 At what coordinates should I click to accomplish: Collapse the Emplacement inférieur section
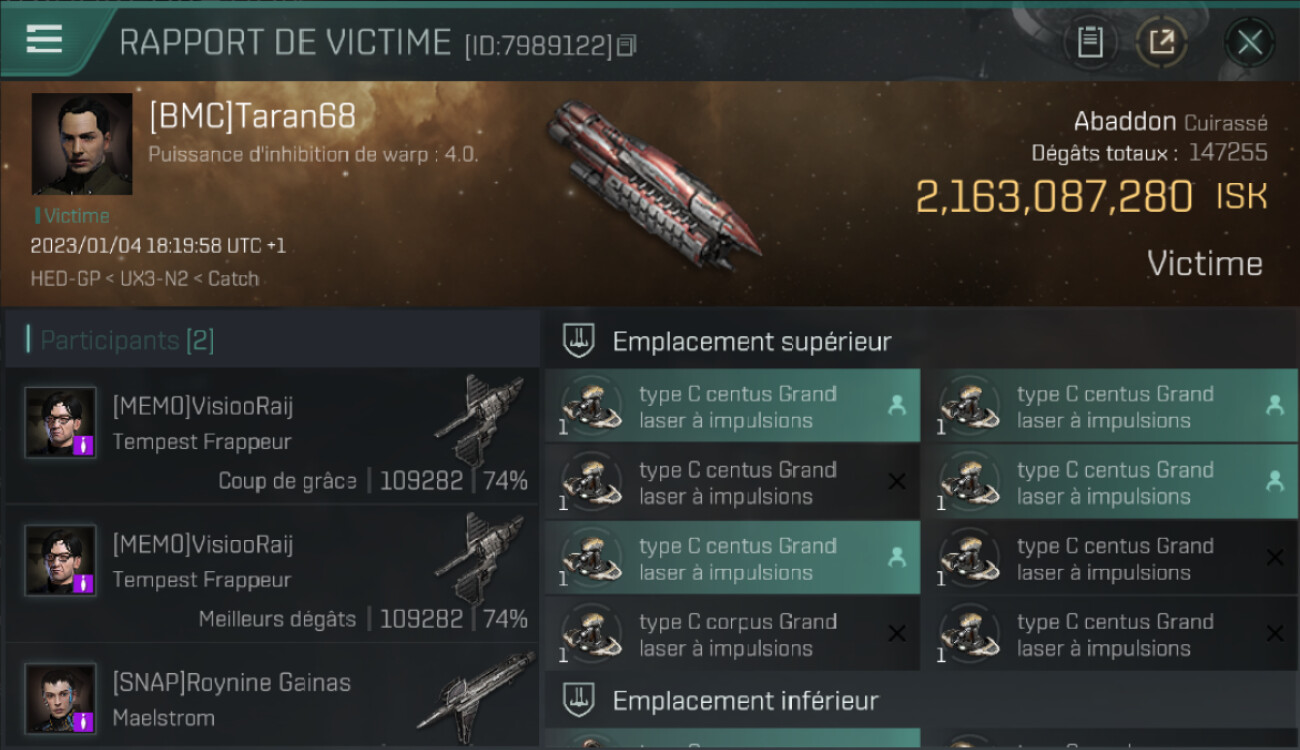(x=580, y=699)
